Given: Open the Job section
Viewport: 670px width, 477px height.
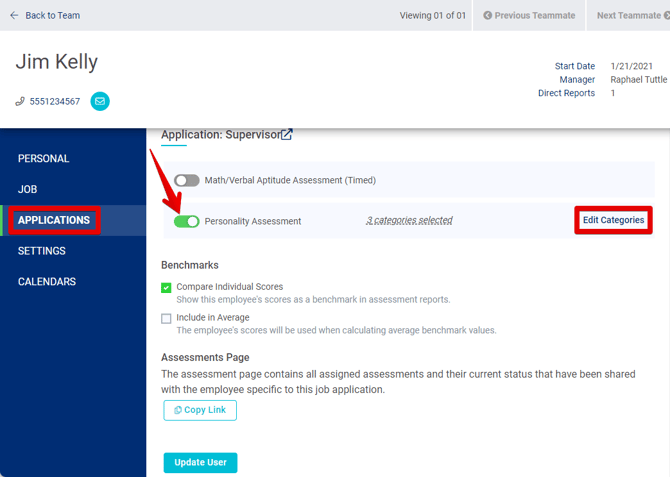Looking at the screenshot, I should coord(28,189).
